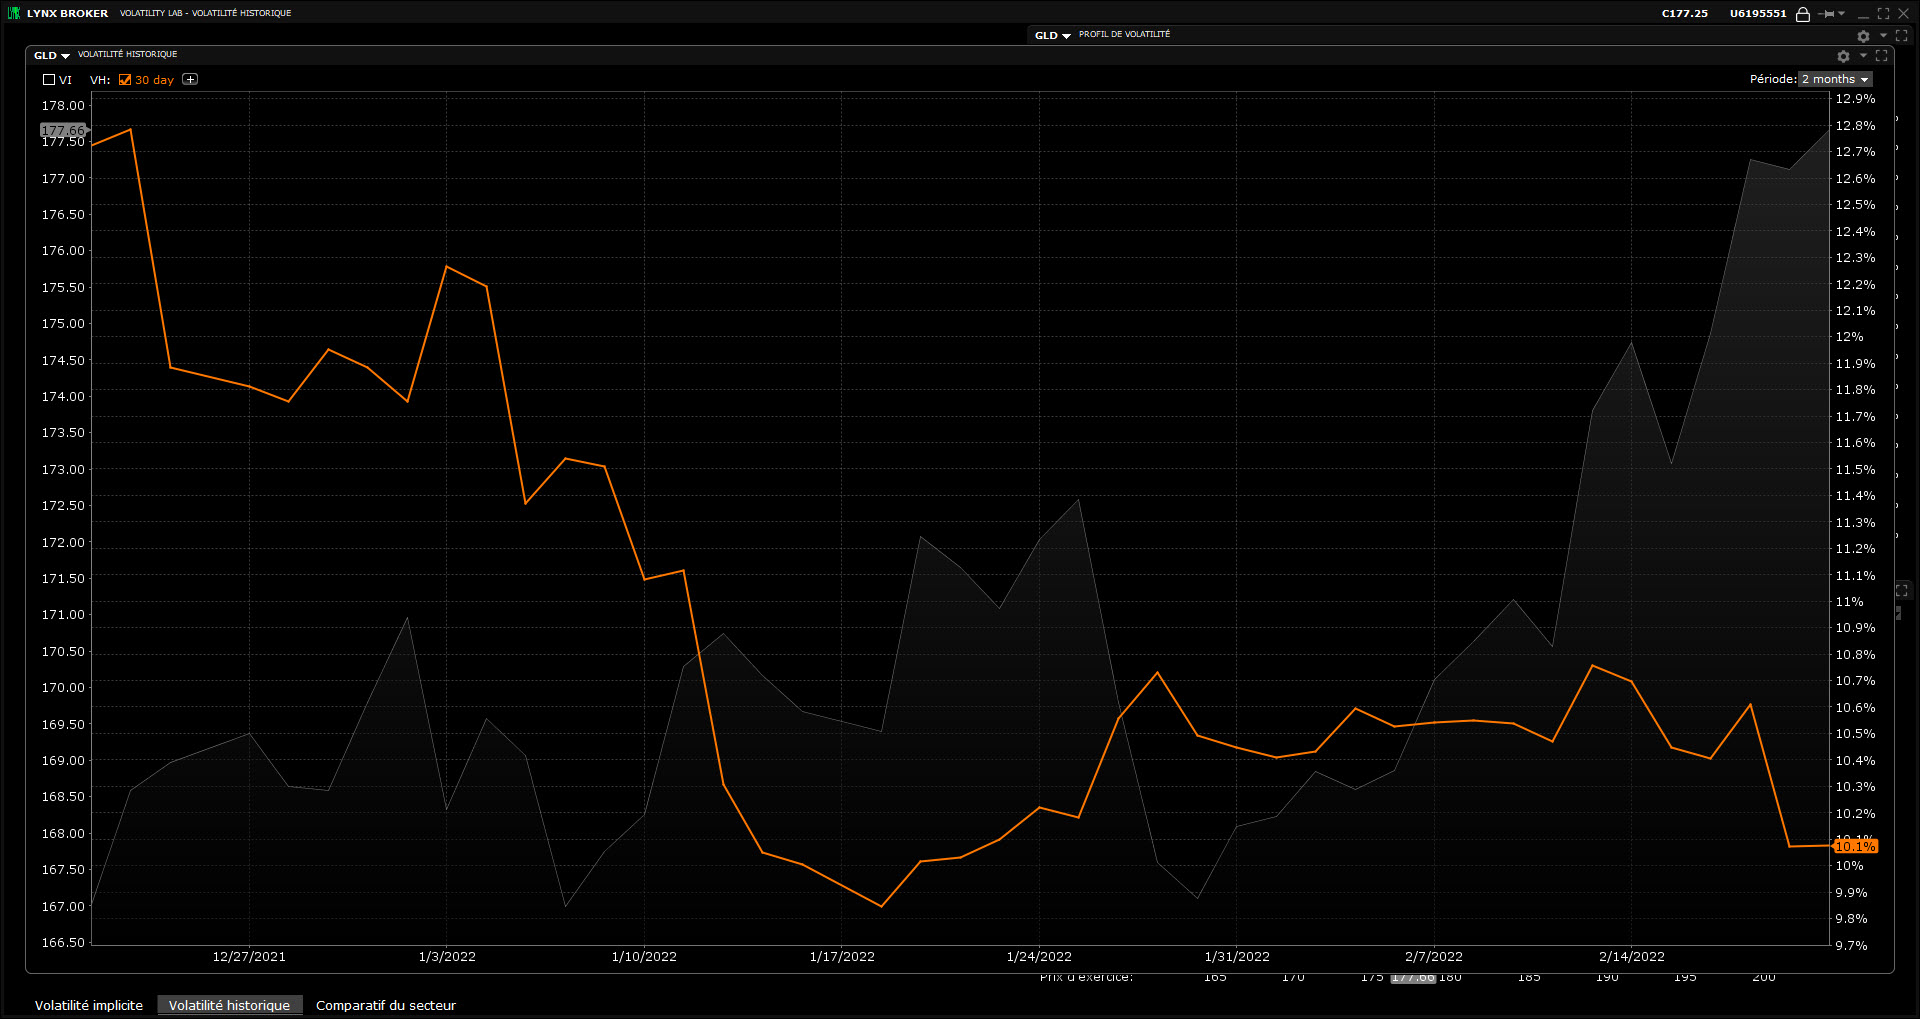Image resolution: width=1920 pixels, height=1019 pixels.
Task: Open the arrow menu of Profil de Volatilité panel
Action: click(x=1883, y=35)
